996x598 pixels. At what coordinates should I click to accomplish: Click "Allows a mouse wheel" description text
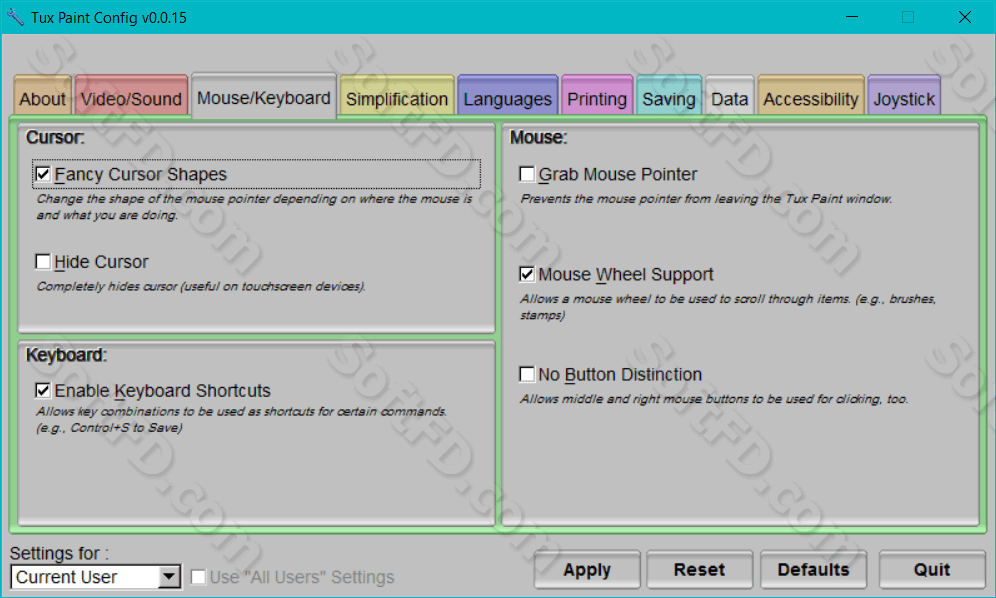[x=728, y=307]
